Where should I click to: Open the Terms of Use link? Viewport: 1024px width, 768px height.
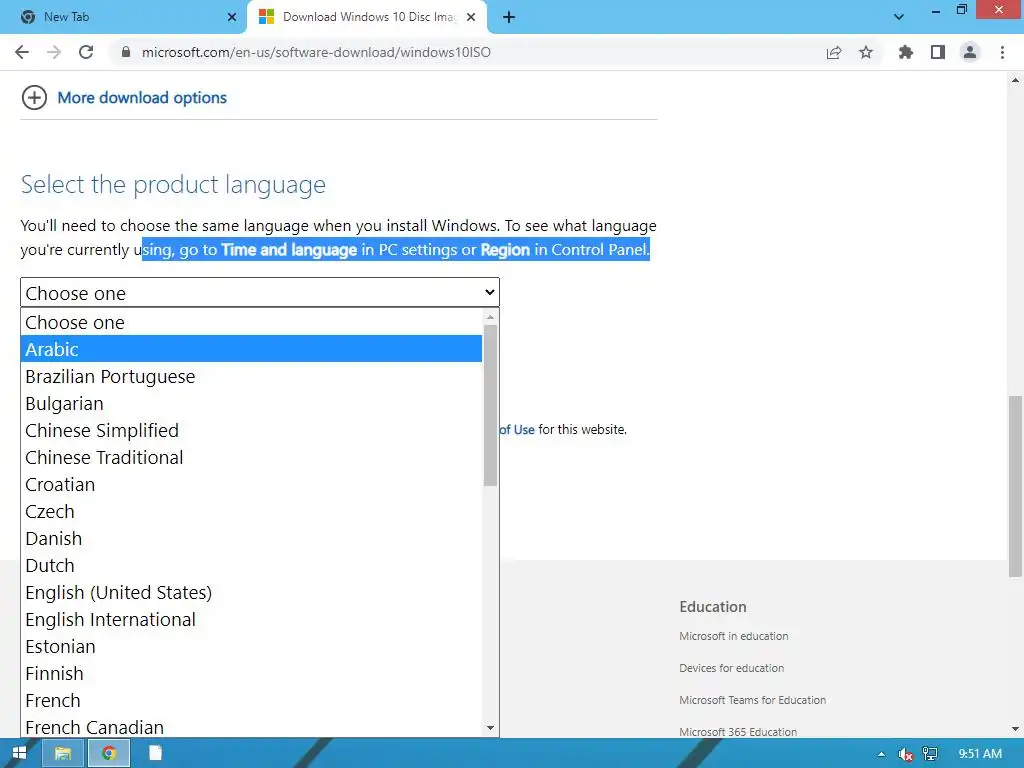(x=517, y=430)
